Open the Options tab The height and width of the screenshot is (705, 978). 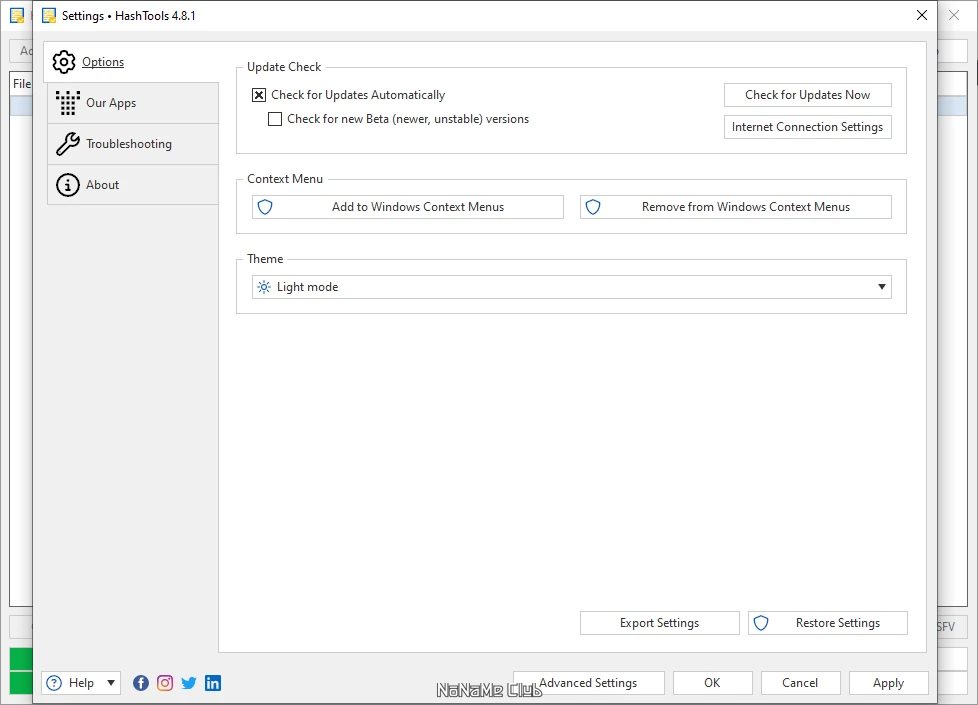tap(132, 62)
